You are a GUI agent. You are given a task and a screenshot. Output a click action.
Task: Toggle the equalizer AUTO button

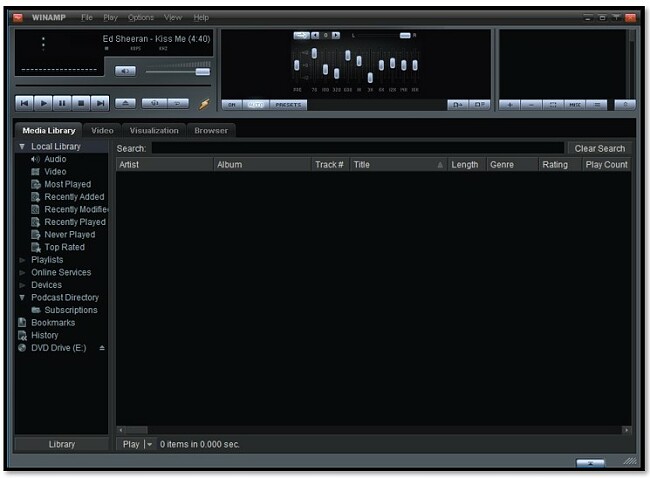pyautogui.click(x=256, y=105)
